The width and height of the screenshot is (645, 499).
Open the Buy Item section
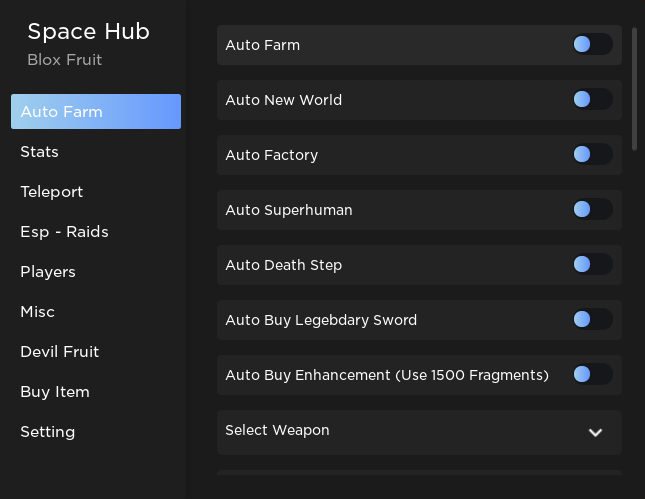coord(55,392)
